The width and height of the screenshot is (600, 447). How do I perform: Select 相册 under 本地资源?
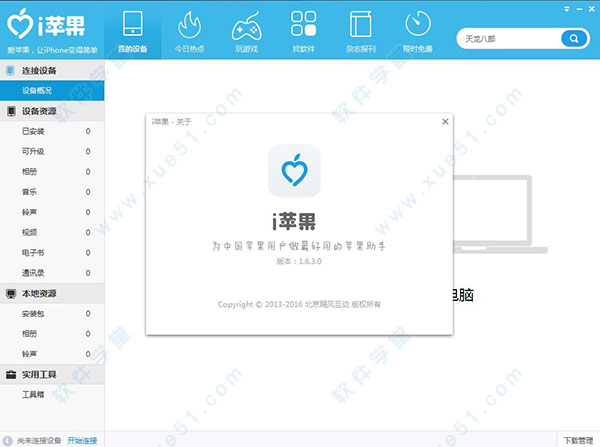(x=52, y=334)
